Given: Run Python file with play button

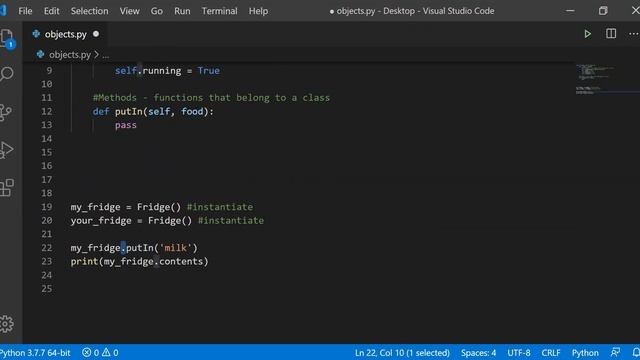Looking at the screenshot, I should 587,34.
